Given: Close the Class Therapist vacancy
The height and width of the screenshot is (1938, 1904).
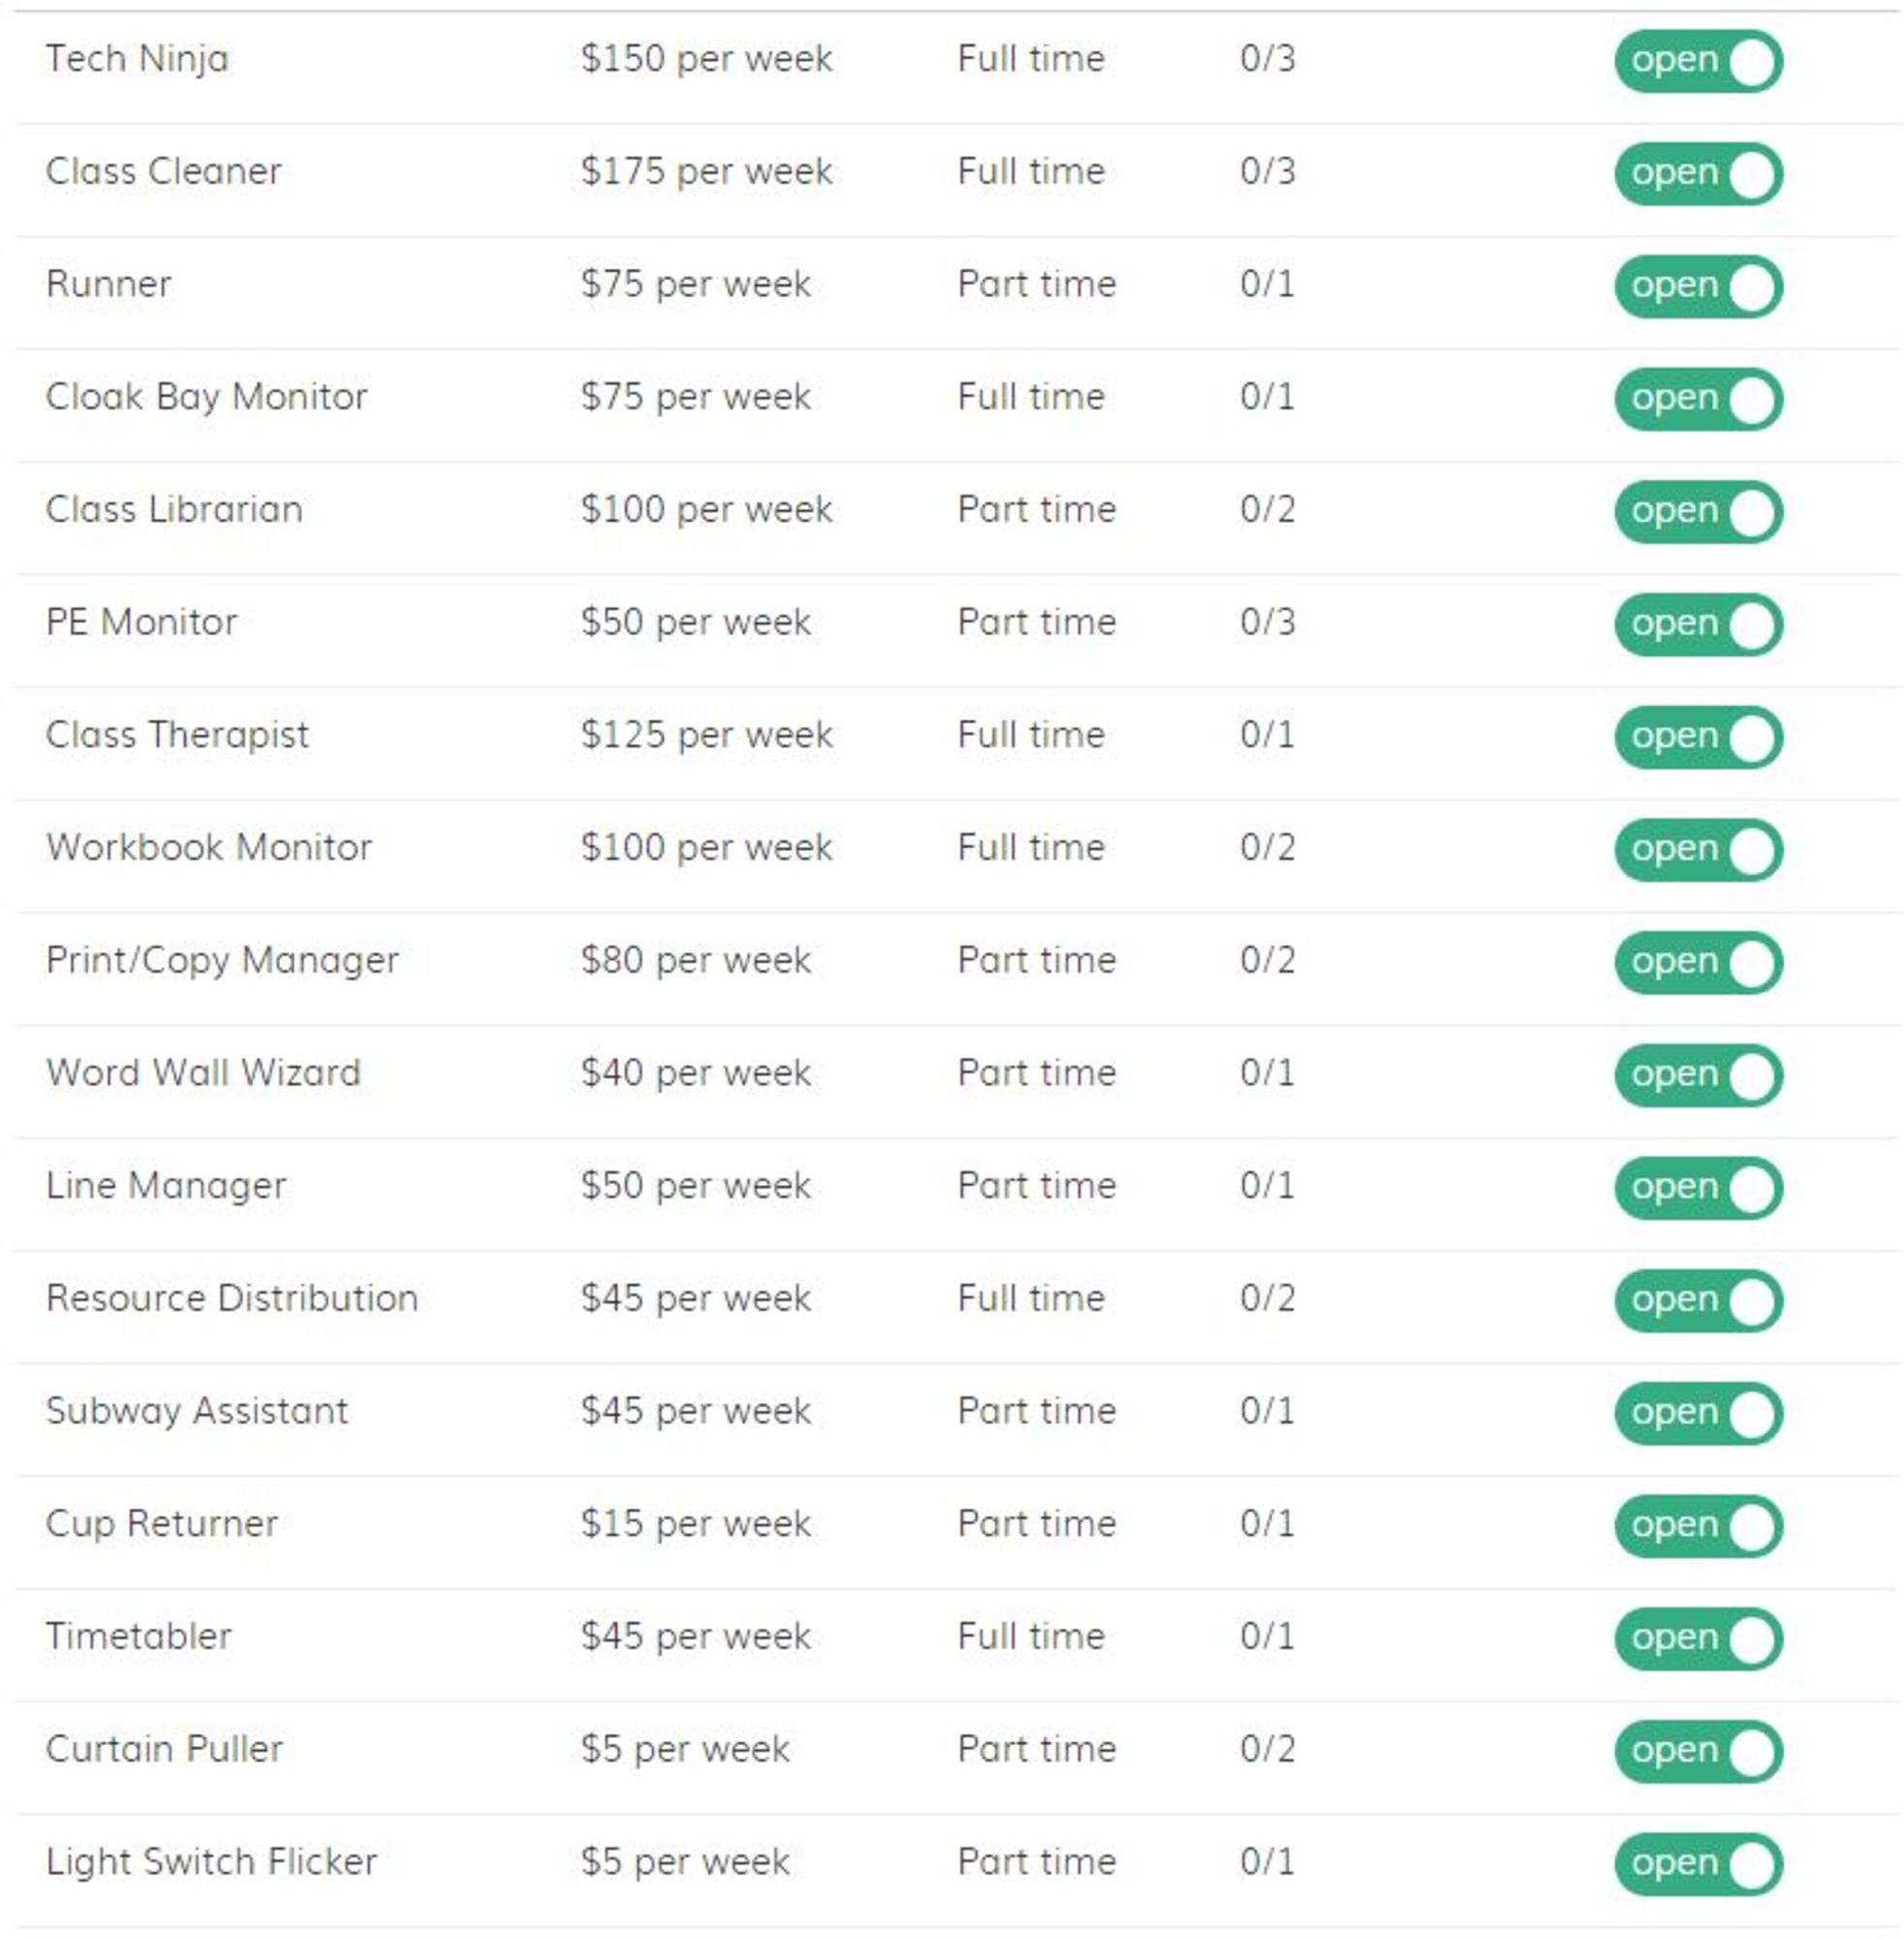Looking at the screenshot, I should [x=1698, y=735].
